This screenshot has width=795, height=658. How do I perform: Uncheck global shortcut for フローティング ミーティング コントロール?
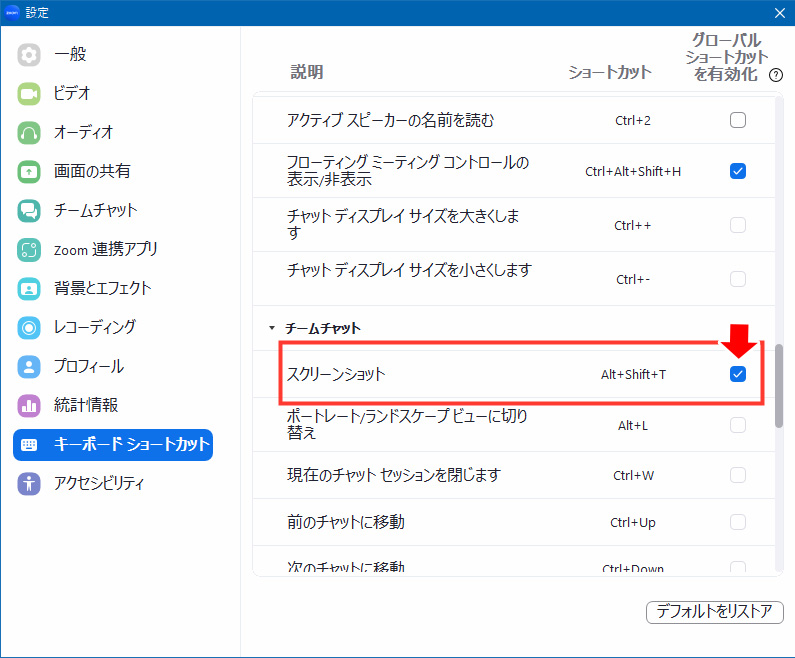(x=738, y=171)
